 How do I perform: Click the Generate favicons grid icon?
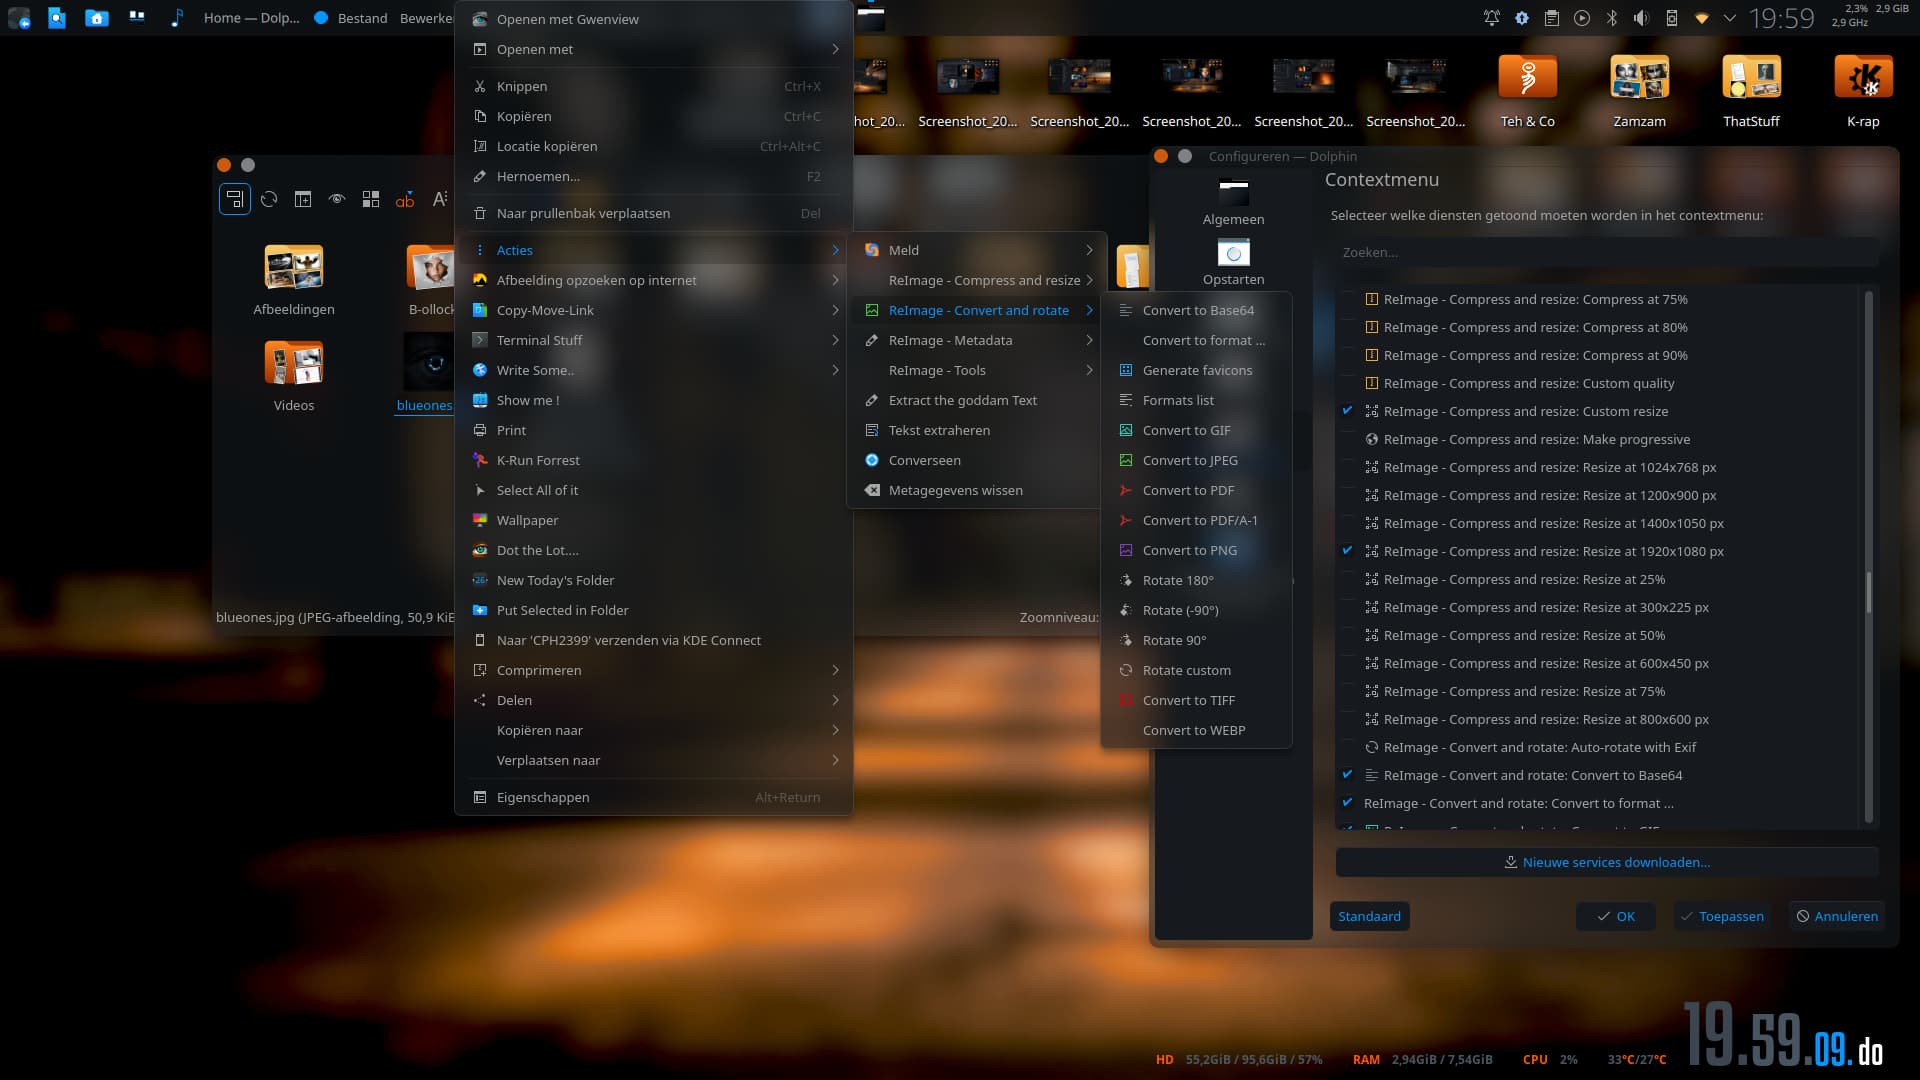tap(1125, 370)
